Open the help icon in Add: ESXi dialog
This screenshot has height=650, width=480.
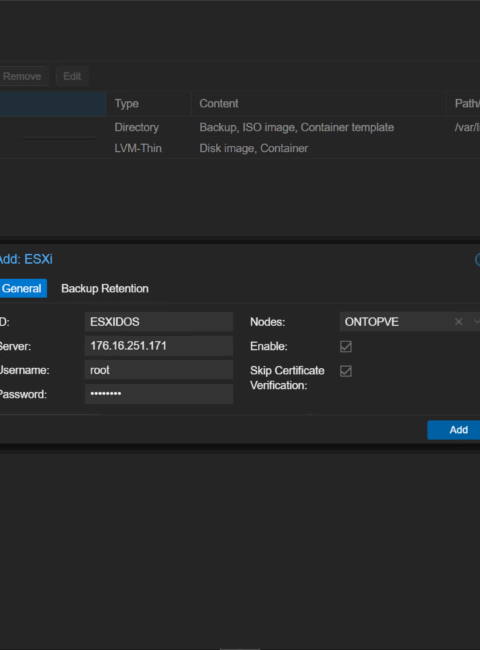[478, 260]
